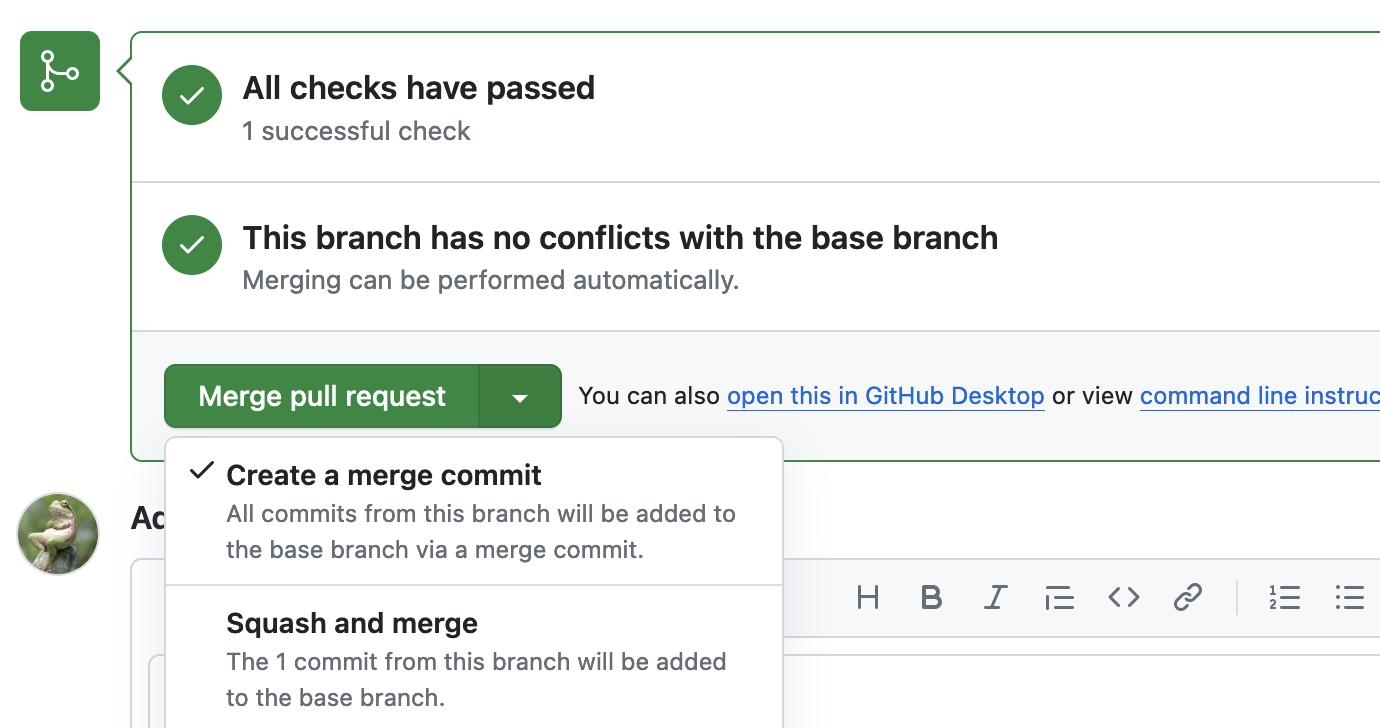Insert a numbered list
Viewport: 1380px width, 728px height.
1285,598
